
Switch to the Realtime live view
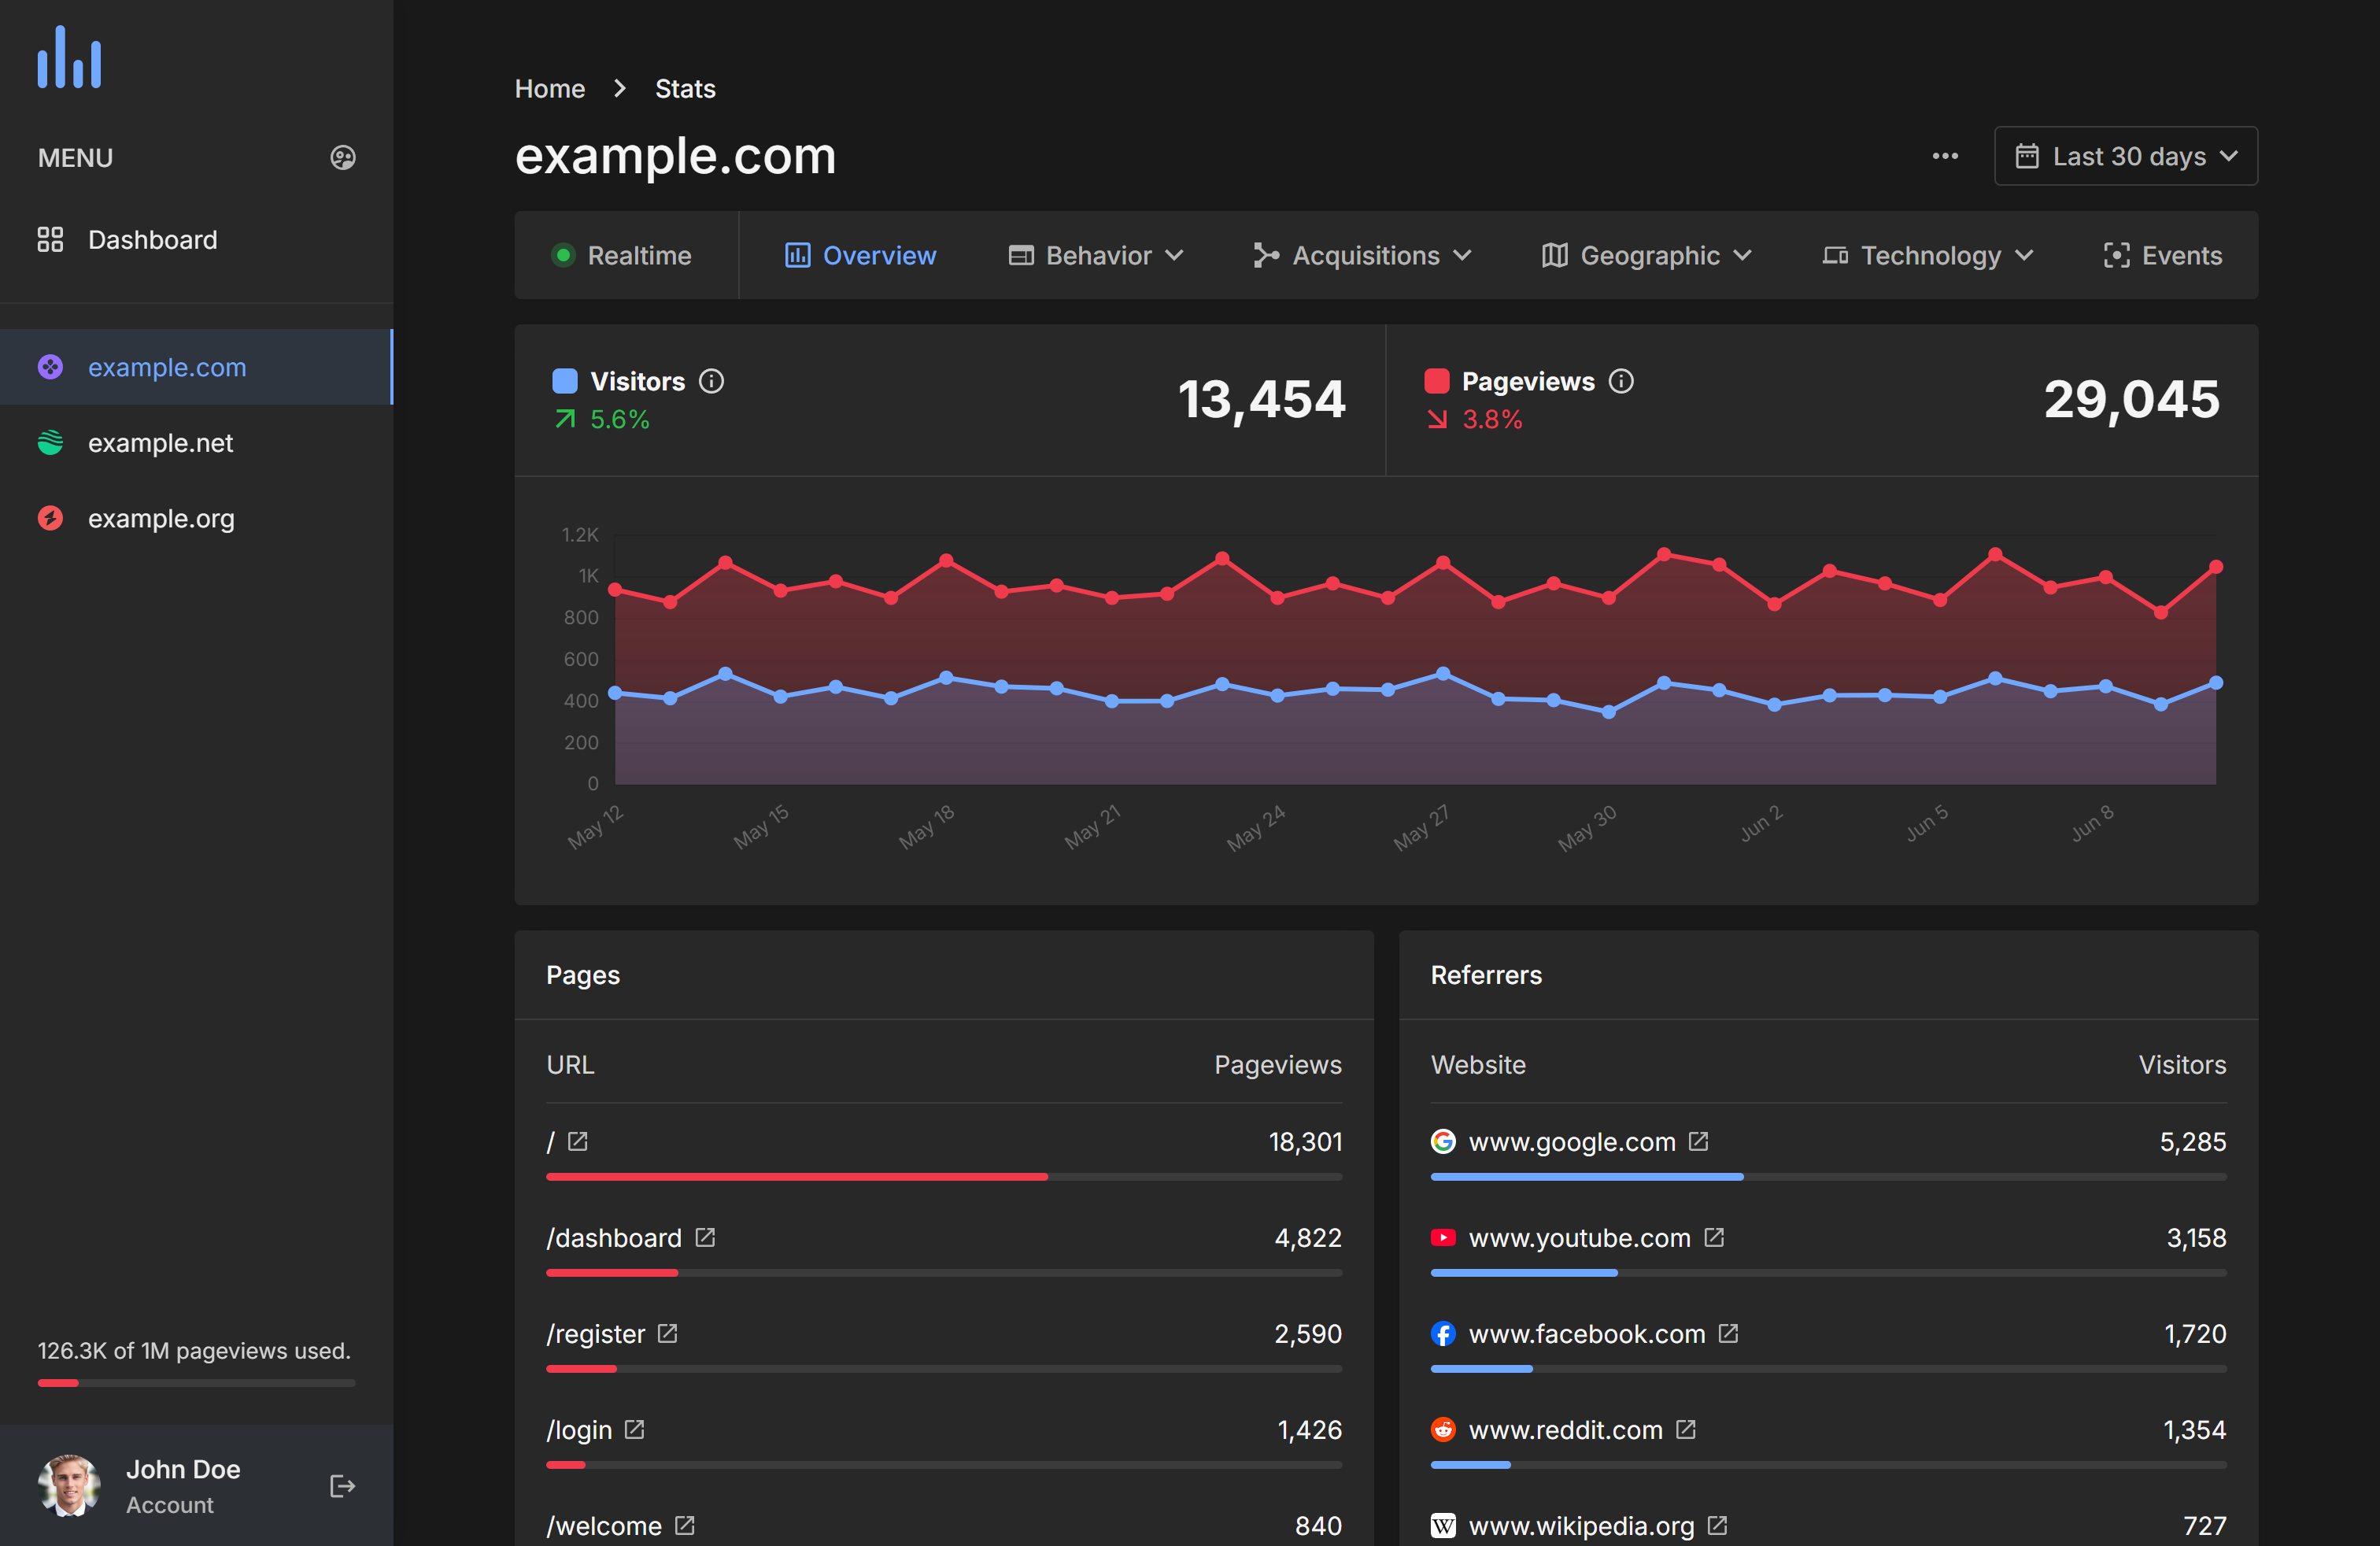[622, 256]
